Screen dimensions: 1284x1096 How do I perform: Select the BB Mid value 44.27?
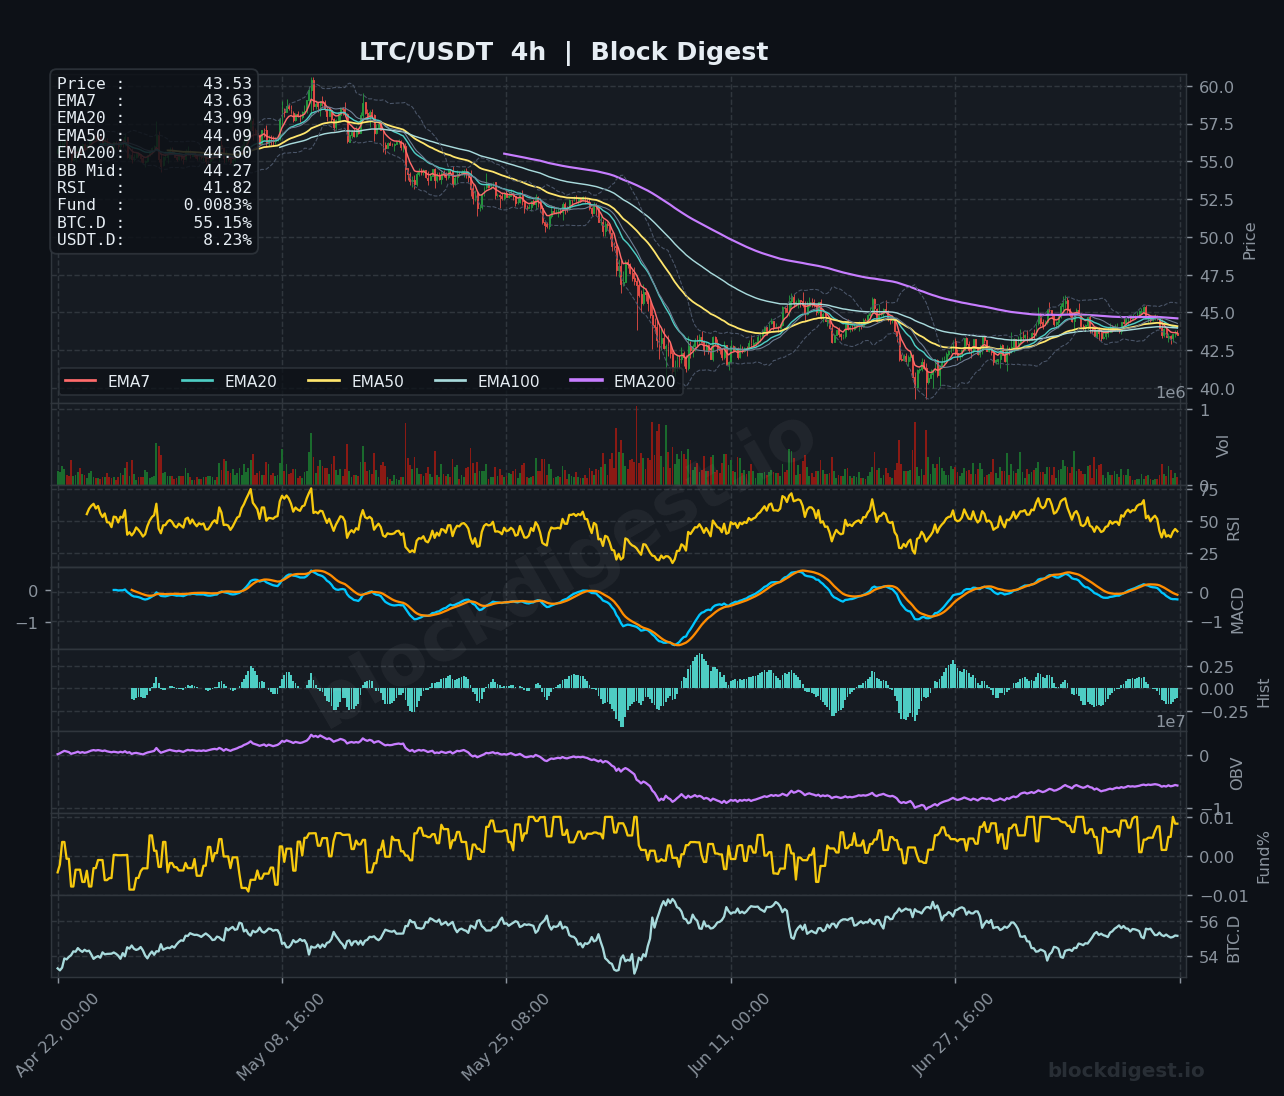pyautogui.click(x=227, y=170)
